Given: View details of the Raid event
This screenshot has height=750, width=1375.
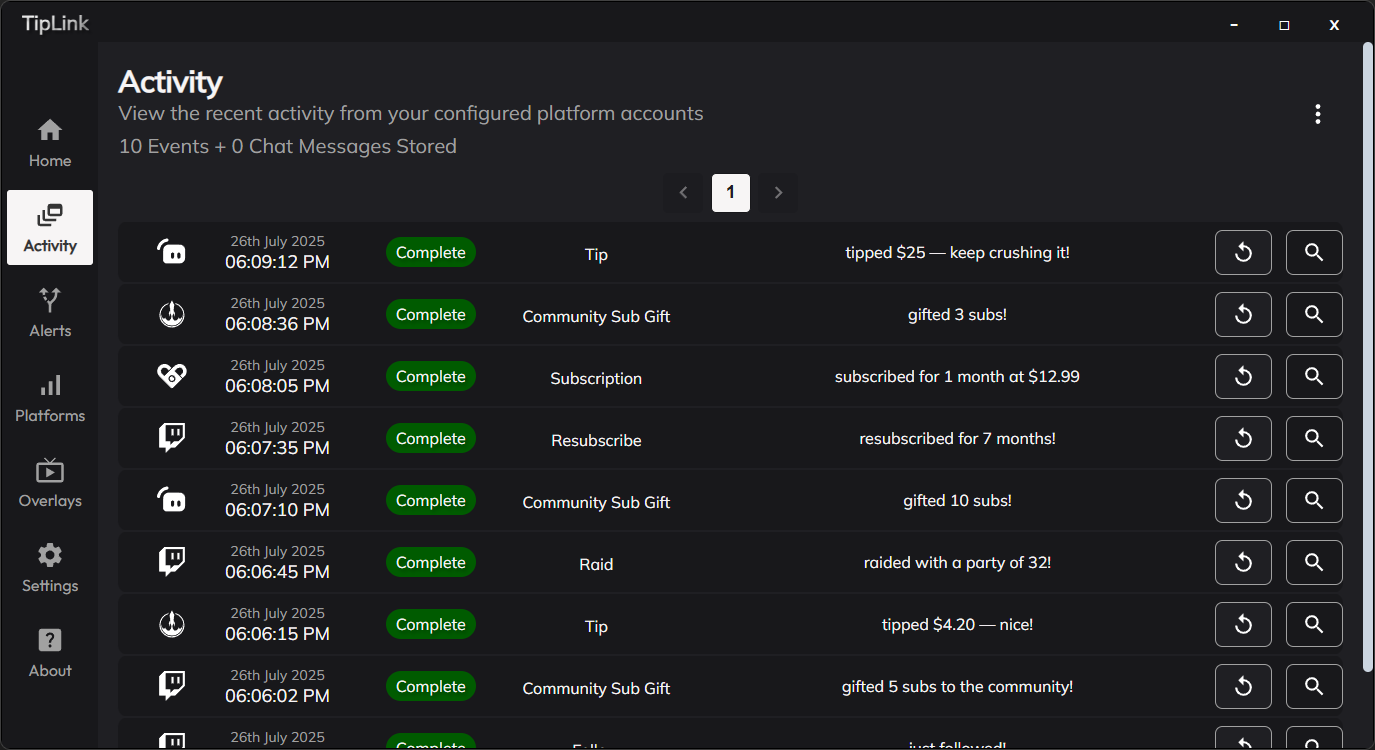Looking at the screenshot, I should (1313, 562).
